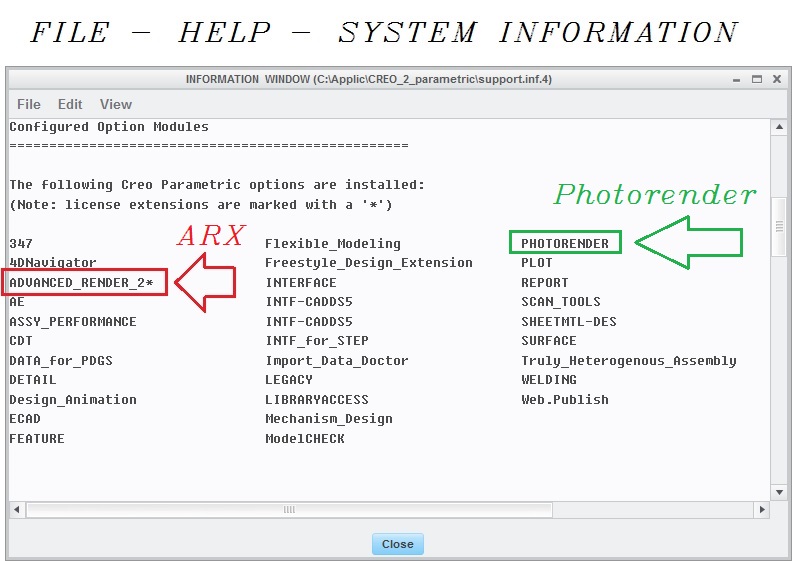Image resolution: width=792 pixels, height=561 pixels.
Task: Click the ADVANCED_RENDER_2* entry
Action: pyautogui.click(x=81, y=282)
